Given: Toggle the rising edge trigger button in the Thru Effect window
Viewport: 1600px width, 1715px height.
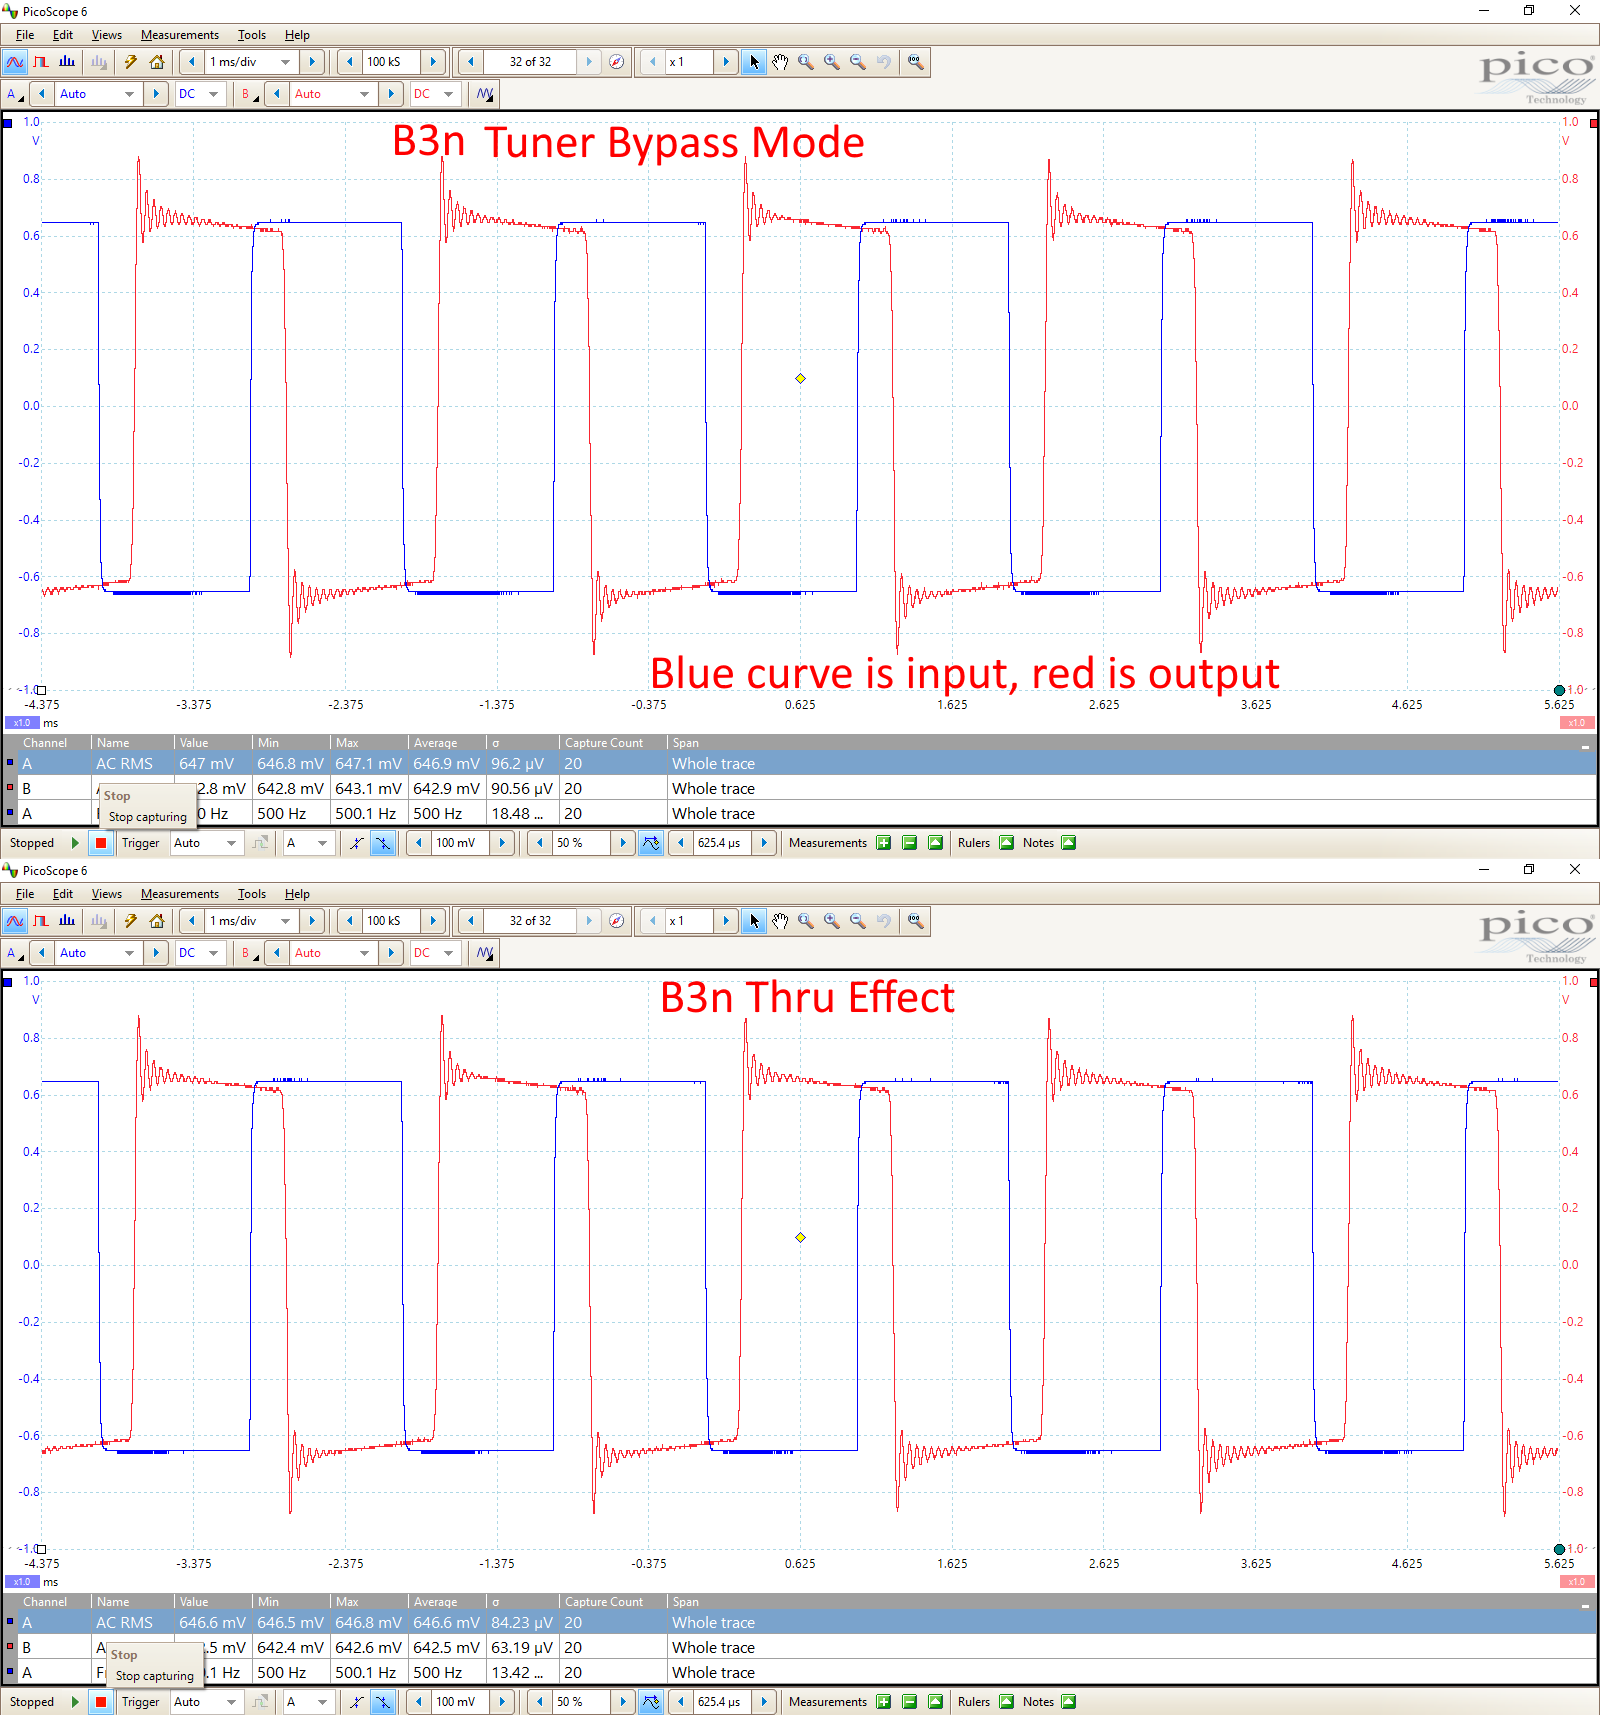Looking at the screenshot, I should (x=357, y=1702).
